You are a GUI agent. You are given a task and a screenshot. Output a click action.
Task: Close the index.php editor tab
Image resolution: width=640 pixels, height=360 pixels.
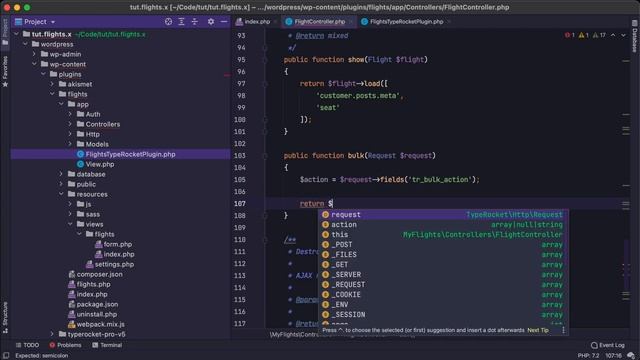point(276,22)
